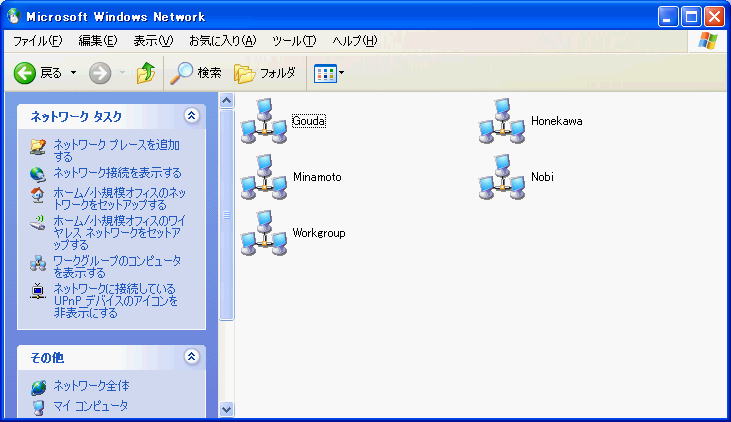Click the task pane scrollbar up arrow
Image resolution: width=731 pixels, height=422 pixels.
pos(227,100)
